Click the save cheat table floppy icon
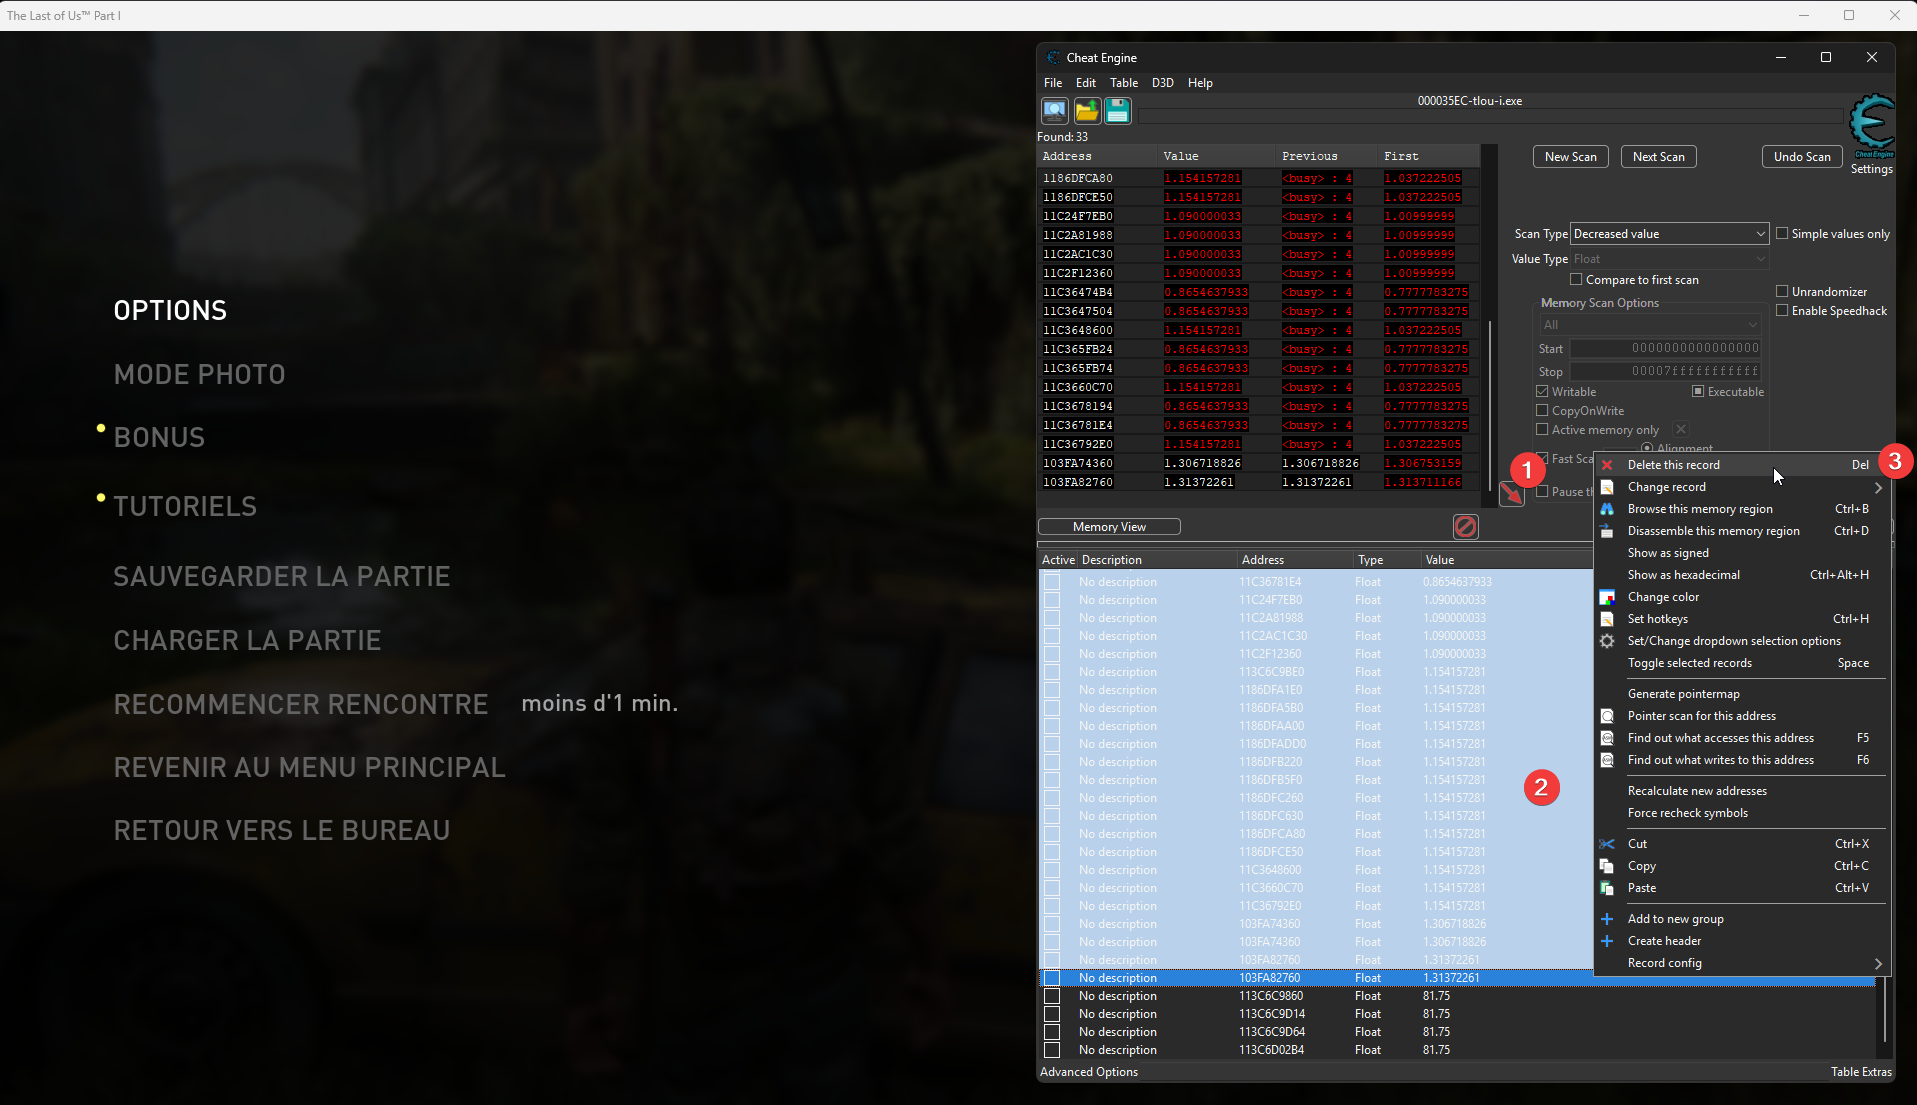The width and height of the screenshot is (1917, 1105). click(1118, 111)
